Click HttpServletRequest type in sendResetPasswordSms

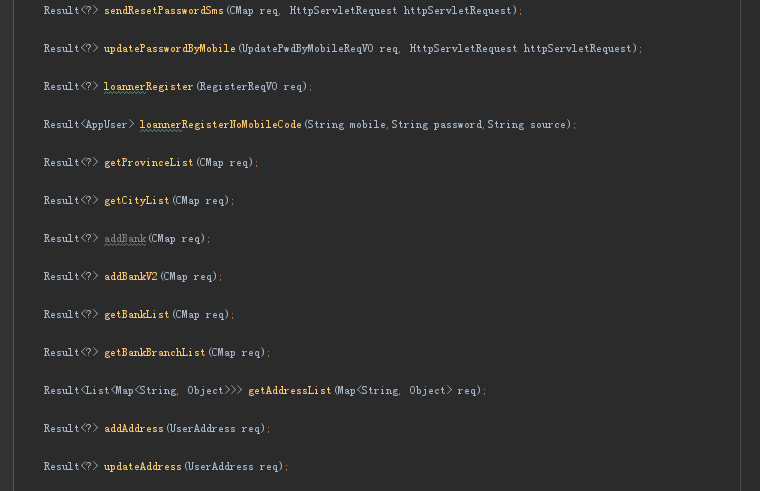[343, 11]
